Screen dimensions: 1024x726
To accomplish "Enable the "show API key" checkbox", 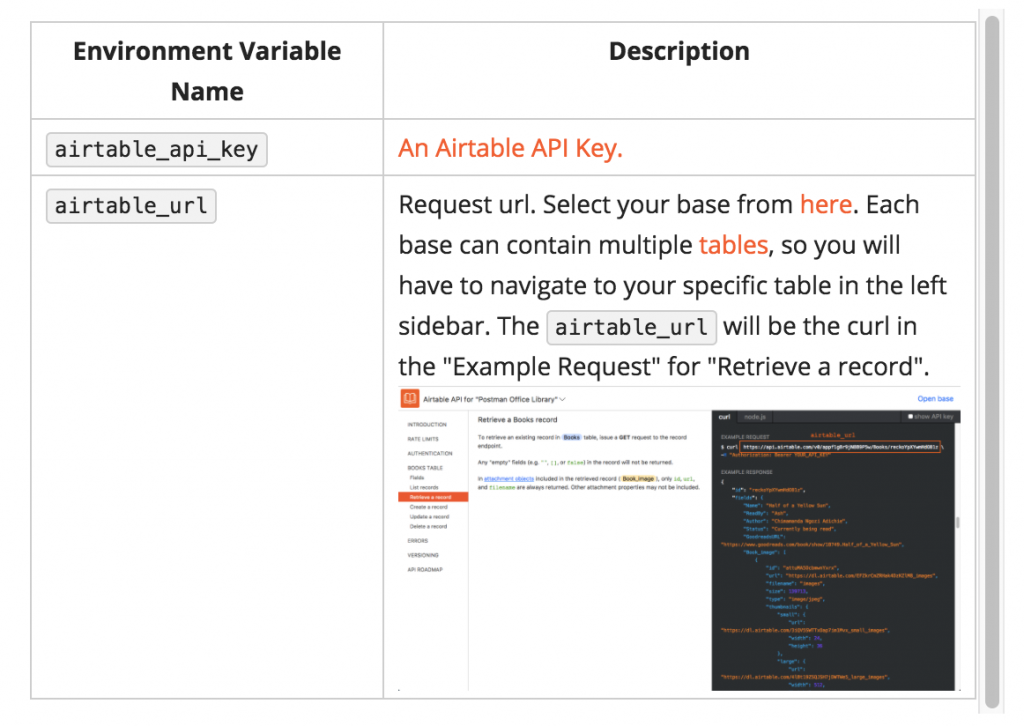I will tap(910, 417).
